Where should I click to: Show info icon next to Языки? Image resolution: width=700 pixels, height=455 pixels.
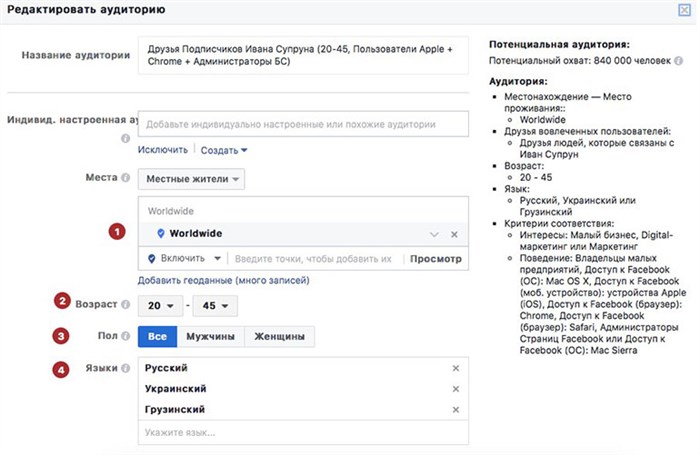coord(126,368)
